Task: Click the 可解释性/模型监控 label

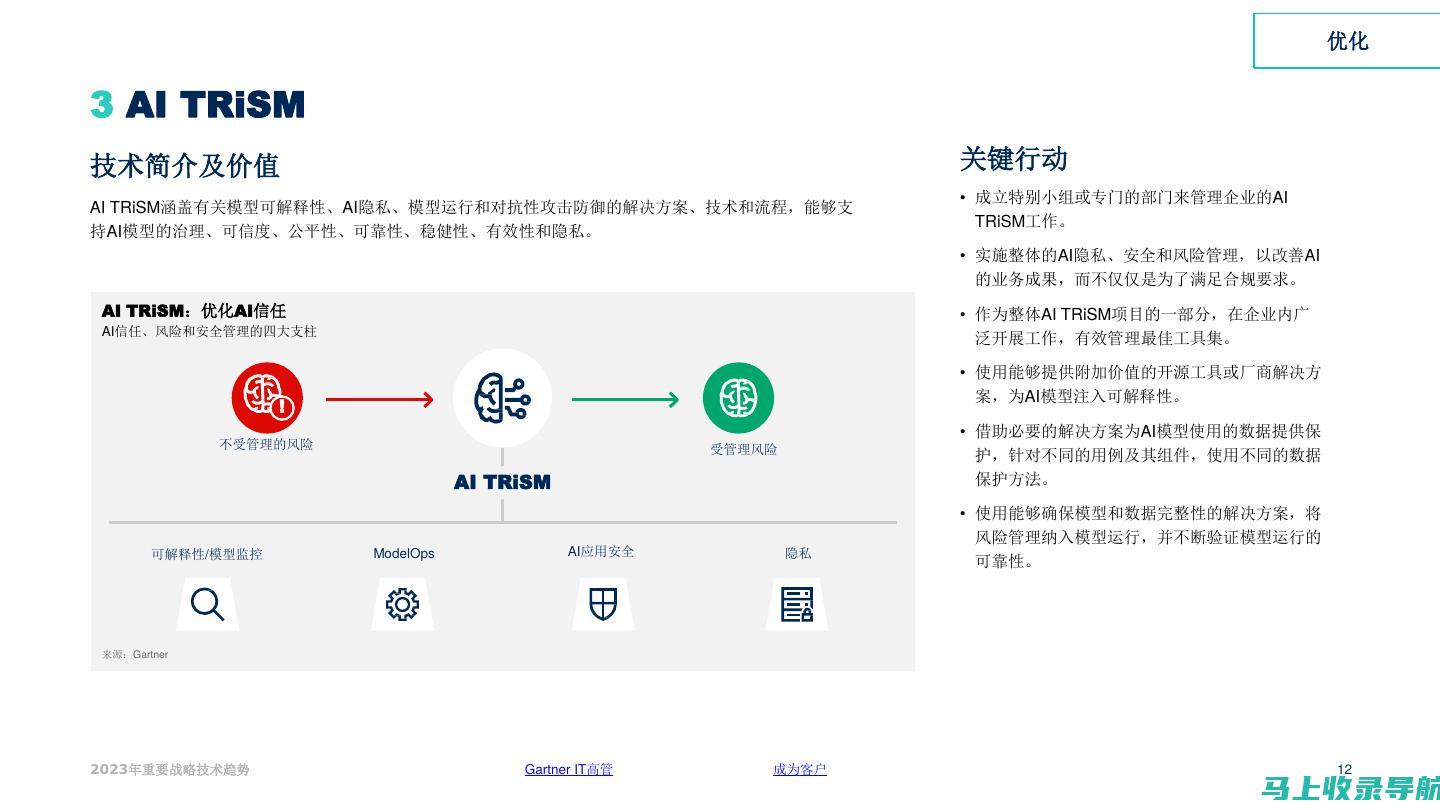Action: click(x=207, y=554)
